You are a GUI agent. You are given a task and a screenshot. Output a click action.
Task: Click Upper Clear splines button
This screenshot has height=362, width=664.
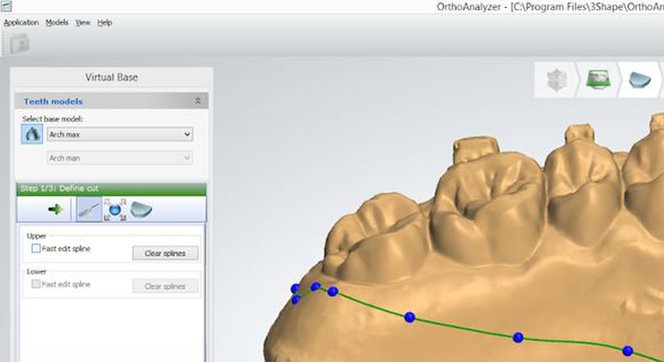coord(165,253)
